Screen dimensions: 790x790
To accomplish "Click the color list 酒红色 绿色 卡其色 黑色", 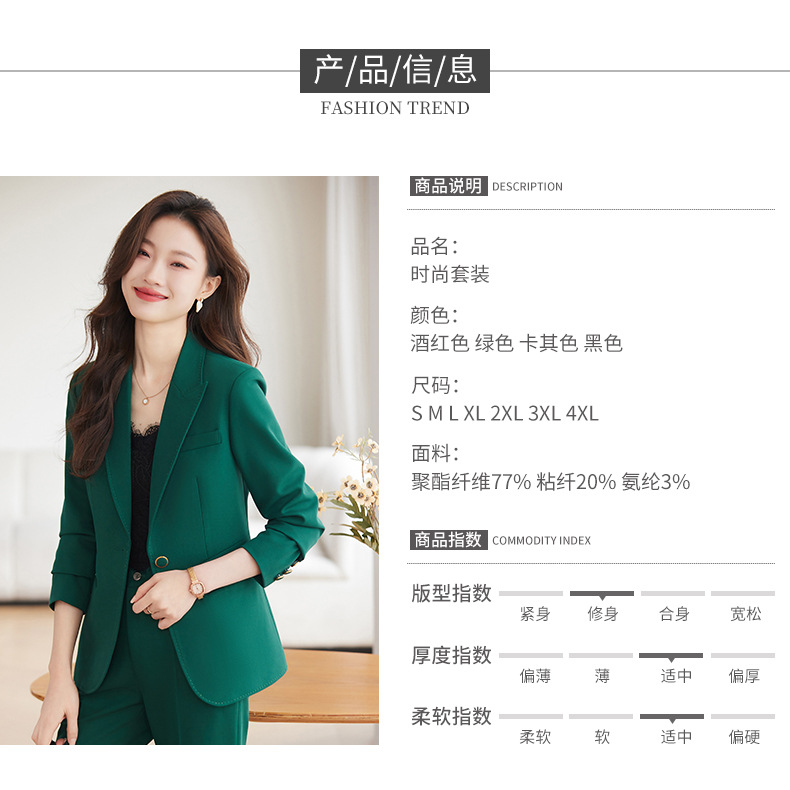I will 516,344.
